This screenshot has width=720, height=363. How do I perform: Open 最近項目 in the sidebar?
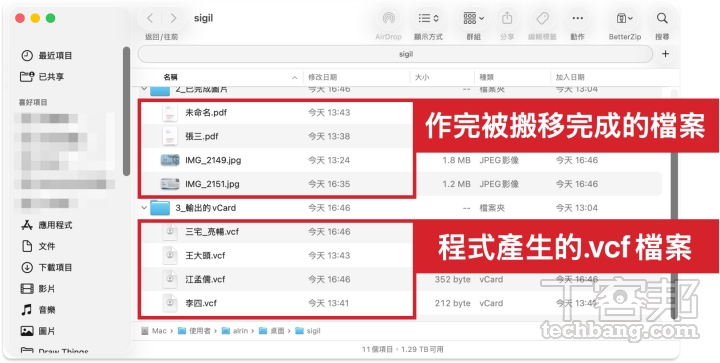click(x=46, y=56)
